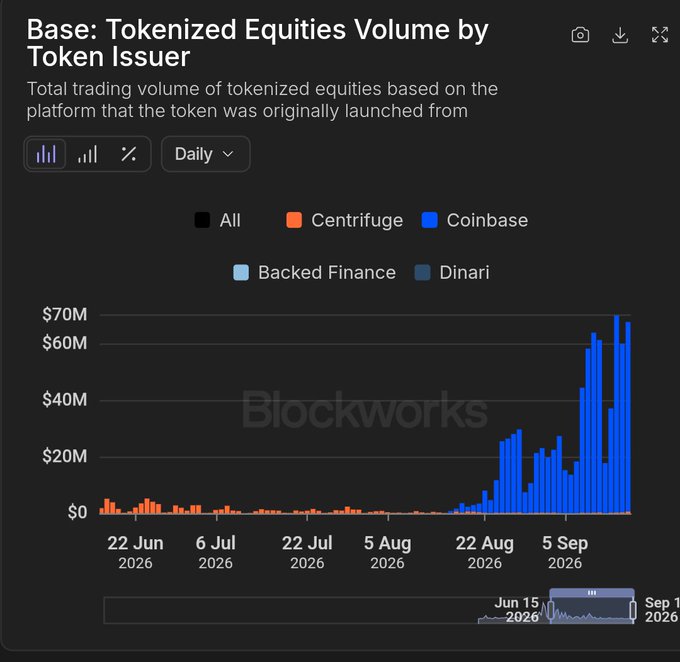Click the 5 Aug 2026 date label

(x=387, y=552)
